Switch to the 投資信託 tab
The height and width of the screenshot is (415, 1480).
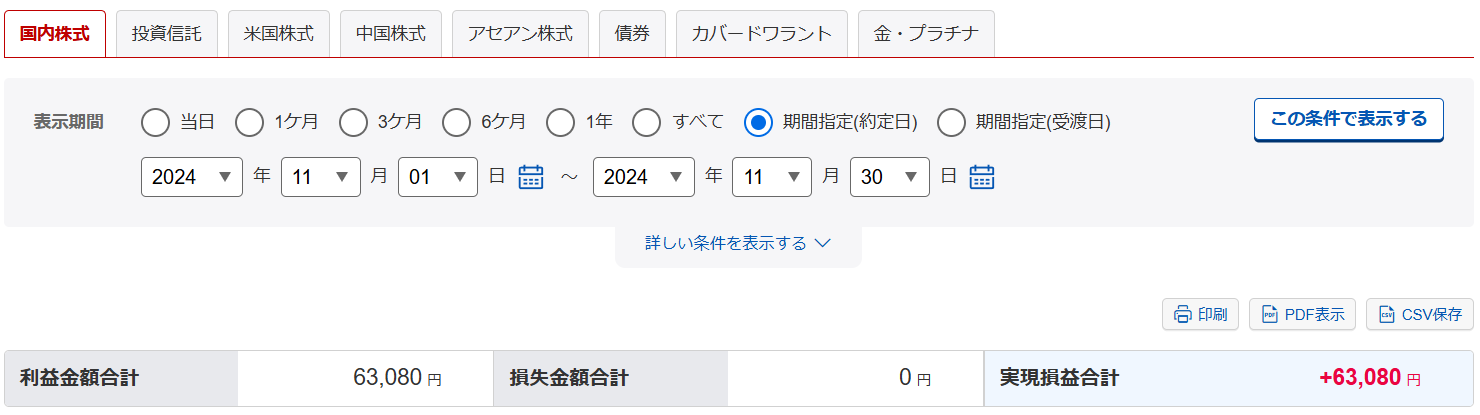pos(167,34)
